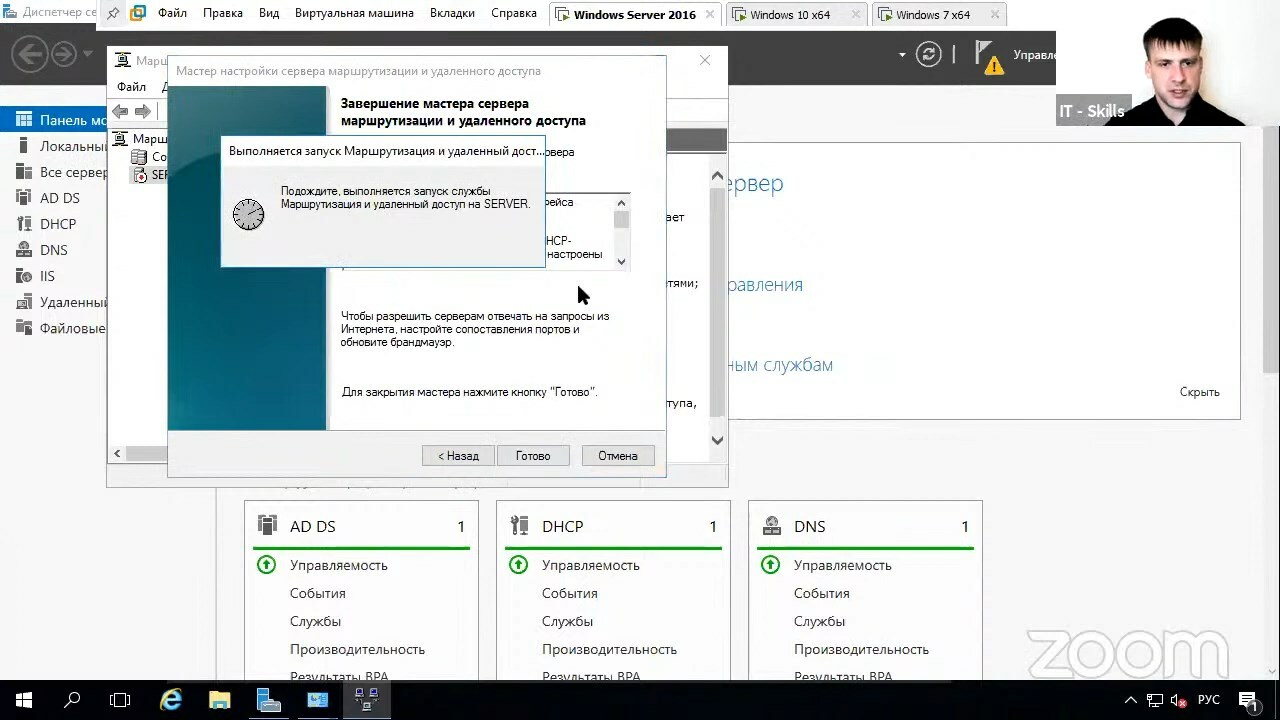Open notifications flag with warning icon
Viewport: 1280px width, 720px height.
pos(988,57)
